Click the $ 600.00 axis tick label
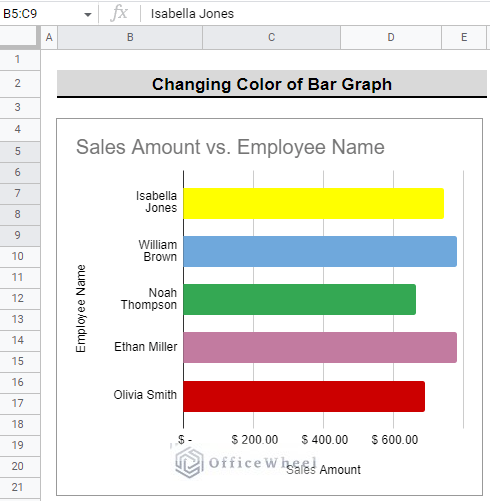This screenshot has width=490, height=501. click(x=395, y=440)
